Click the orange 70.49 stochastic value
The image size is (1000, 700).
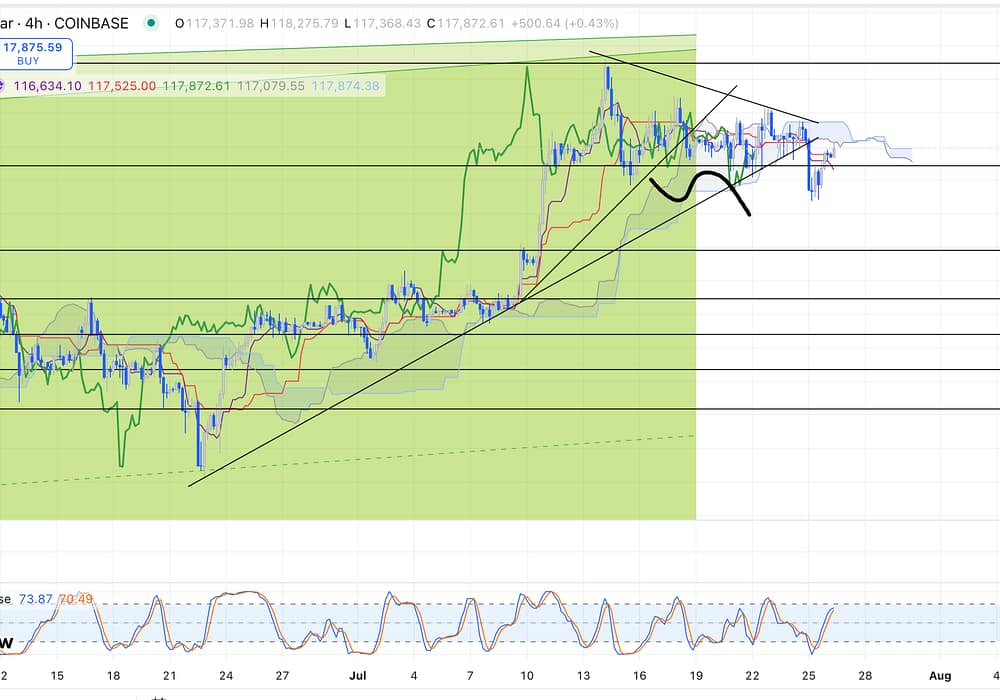[75, 599]
